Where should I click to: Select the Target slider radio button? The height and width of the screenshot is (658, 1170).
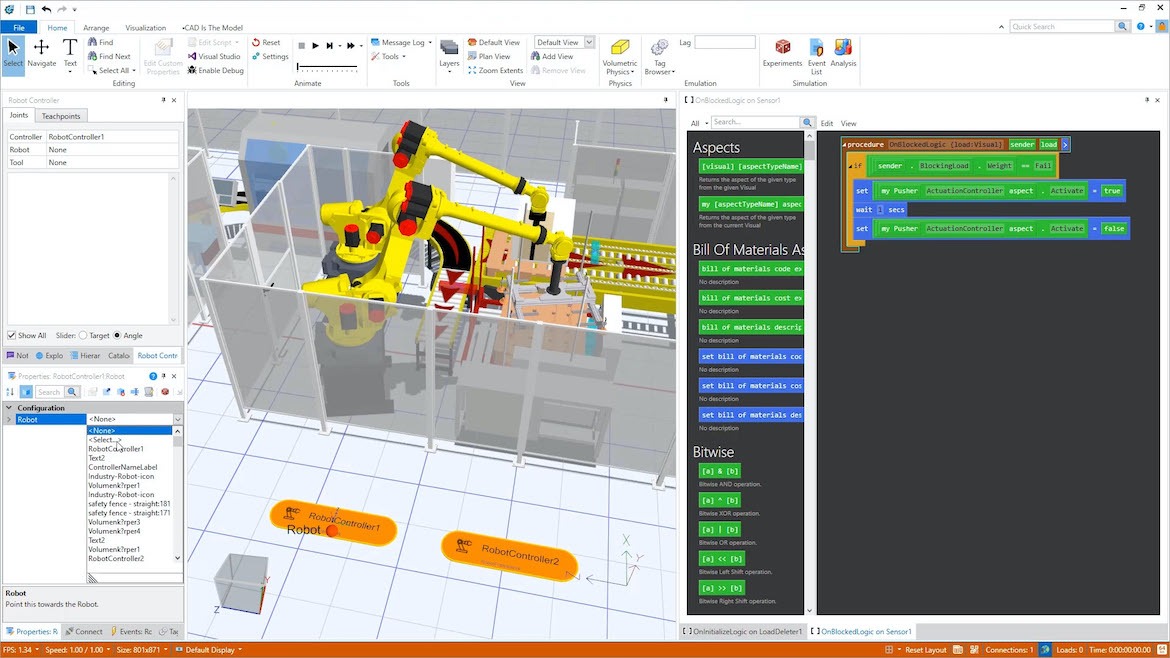point(83,336)
